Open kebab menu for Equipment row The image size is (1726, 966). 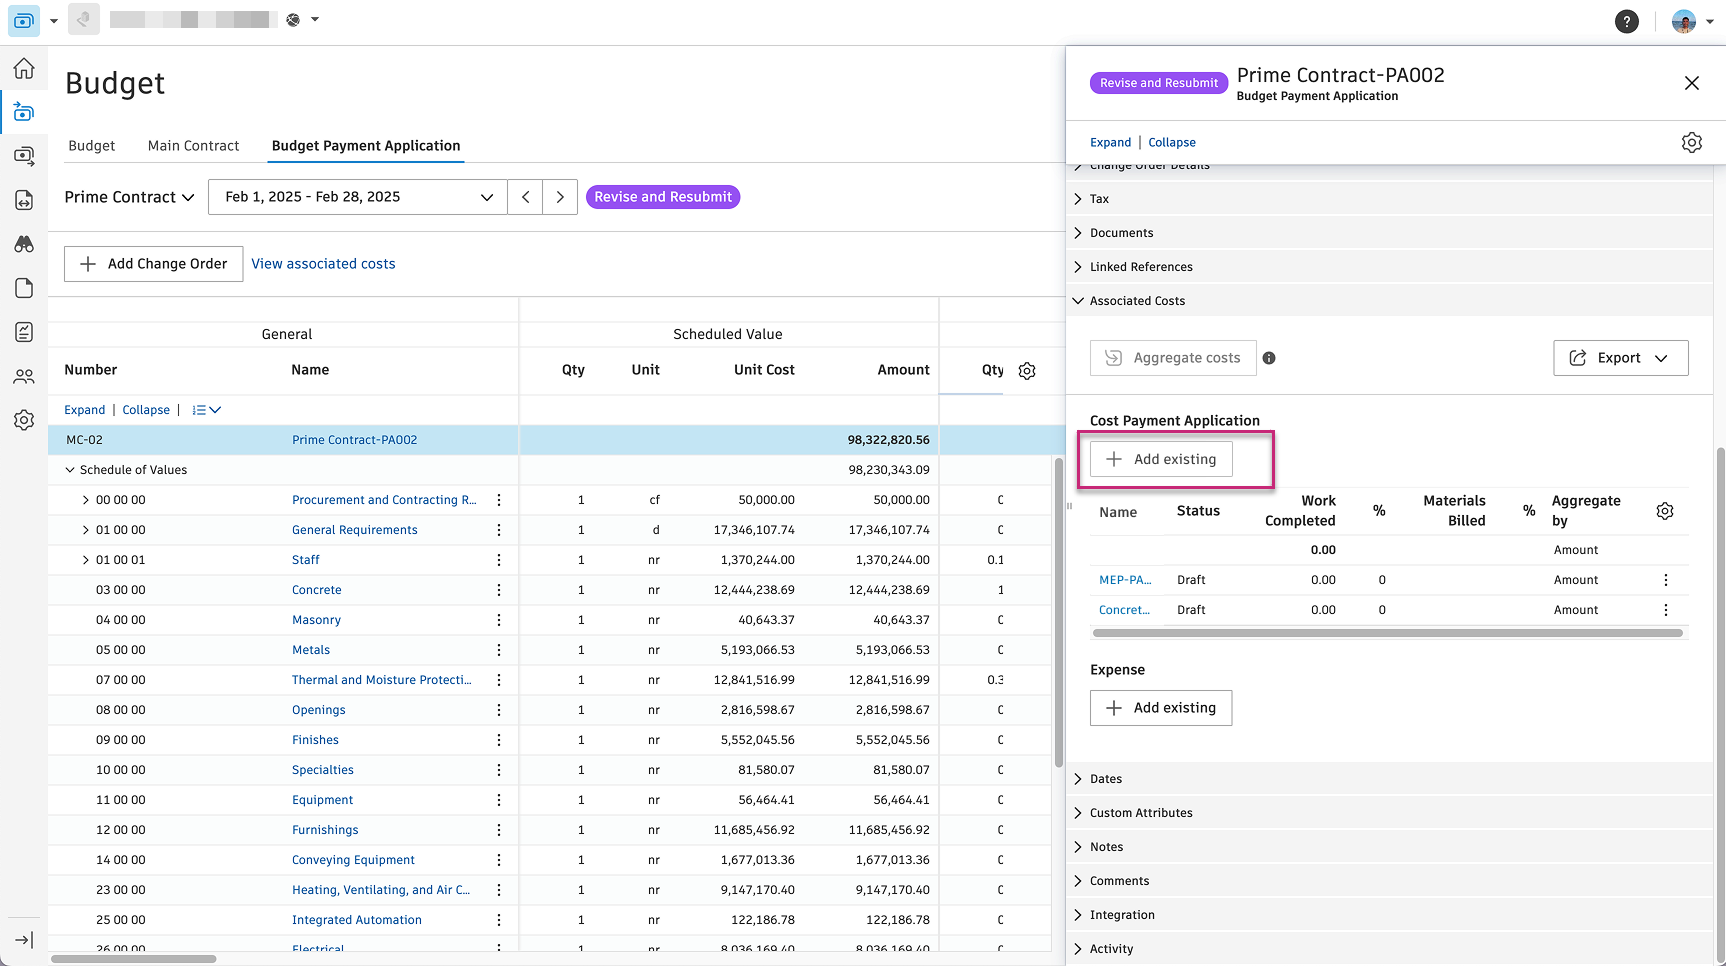[499, 800]
